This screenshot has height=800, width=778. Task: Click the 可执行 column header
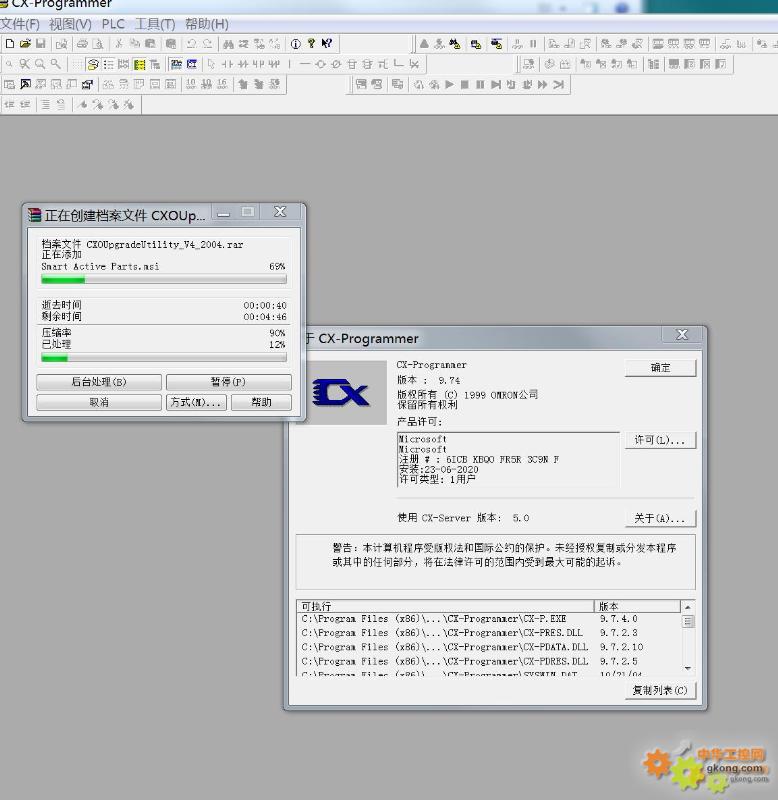(x=446, y=606)
